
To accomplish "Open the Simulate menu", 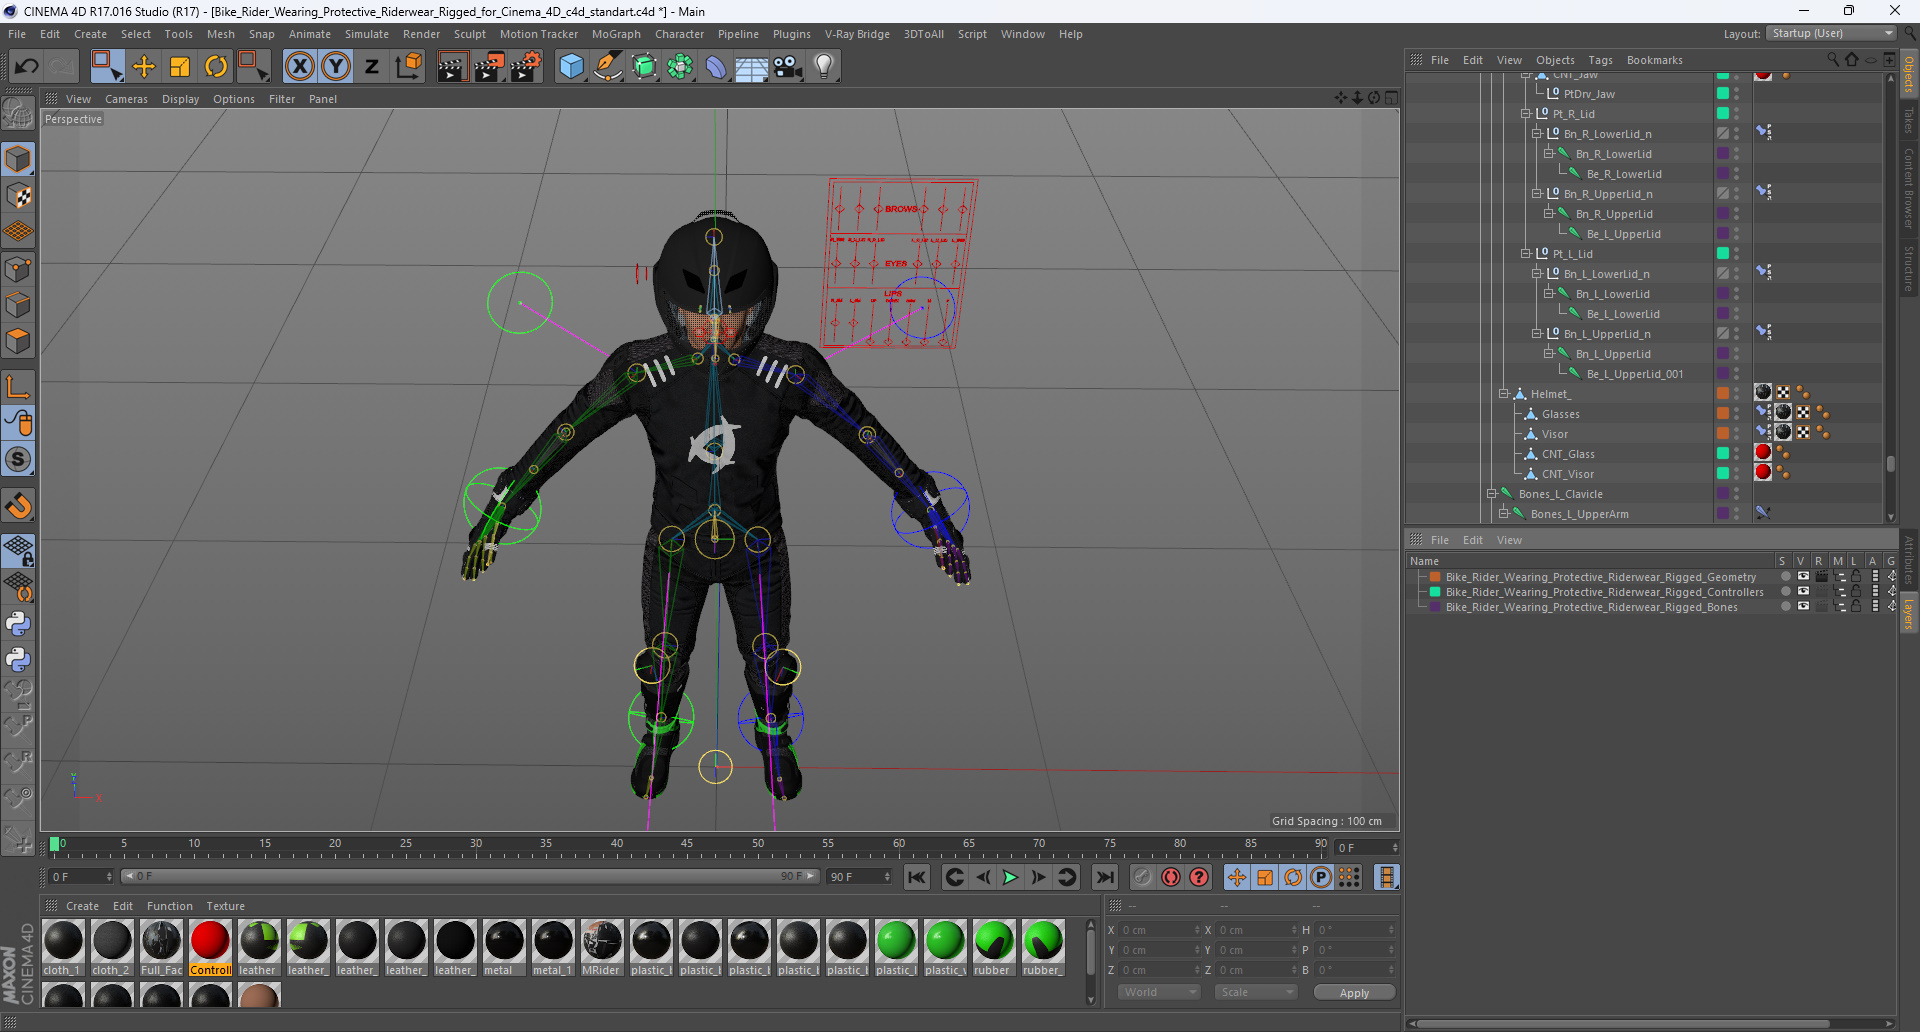I will pyautogui.click(x=367, y=34).
